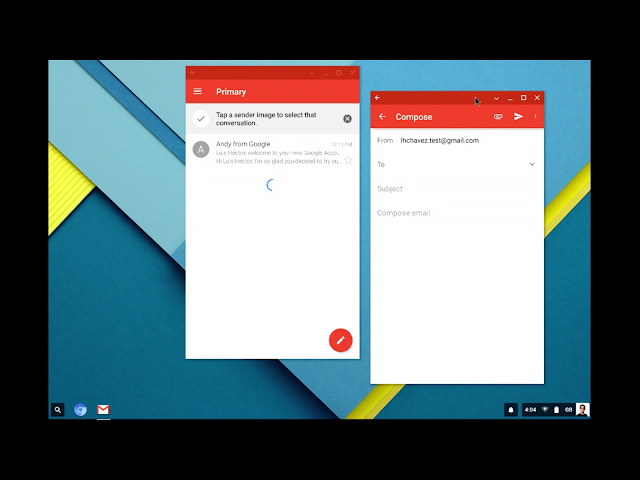Open Compose overflow menu (three dots)
The width and height of the screenshot is (640, 480).
point(535,117)
